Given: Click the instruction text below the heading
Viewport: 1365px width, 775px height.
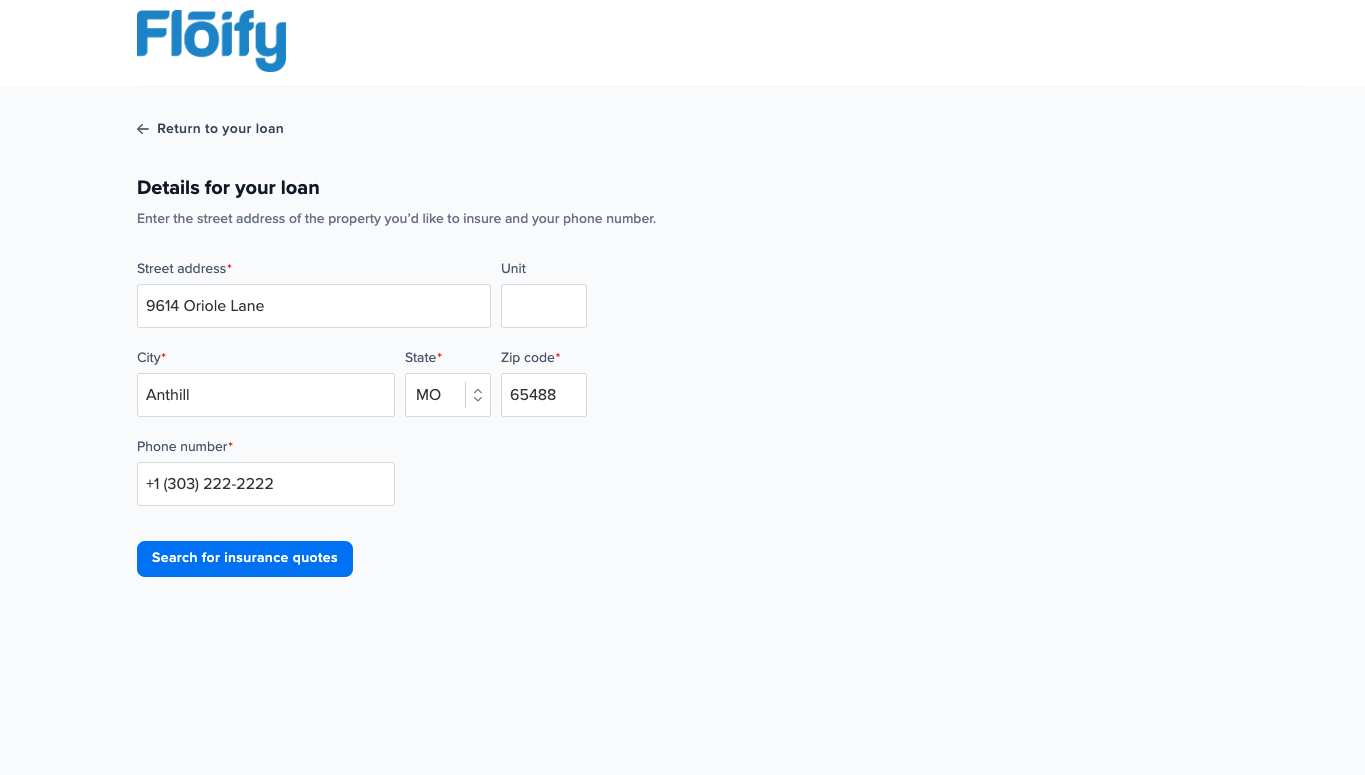Looking at the screenshot, I should coord(396,218).
